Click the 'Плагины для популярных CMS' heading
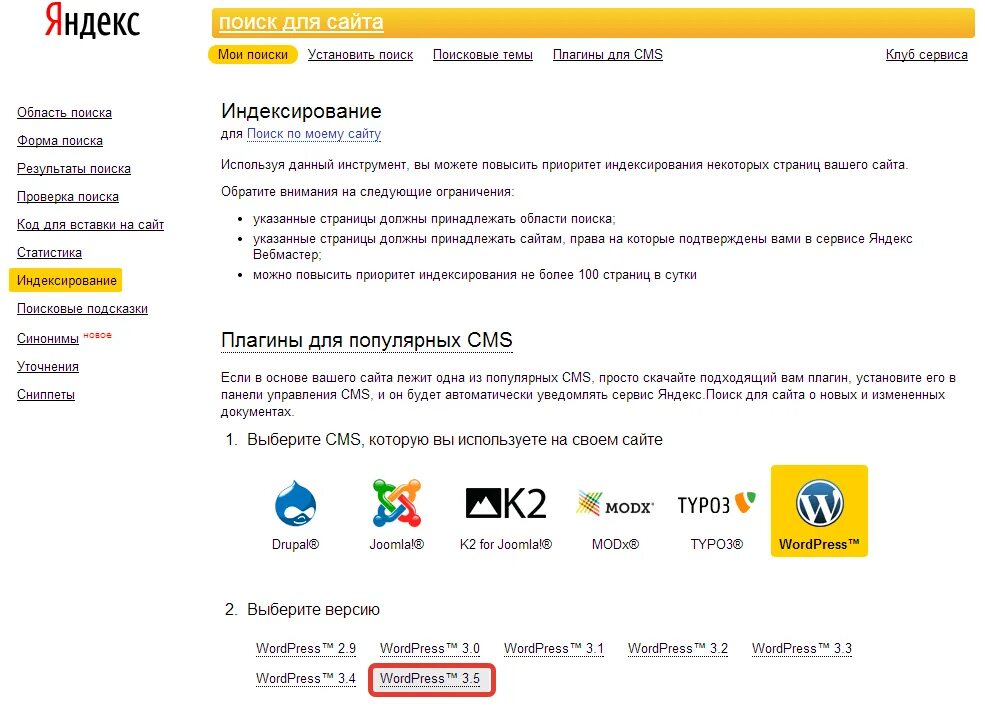Viewport: 985px width, 712px height. pos(367,340)
